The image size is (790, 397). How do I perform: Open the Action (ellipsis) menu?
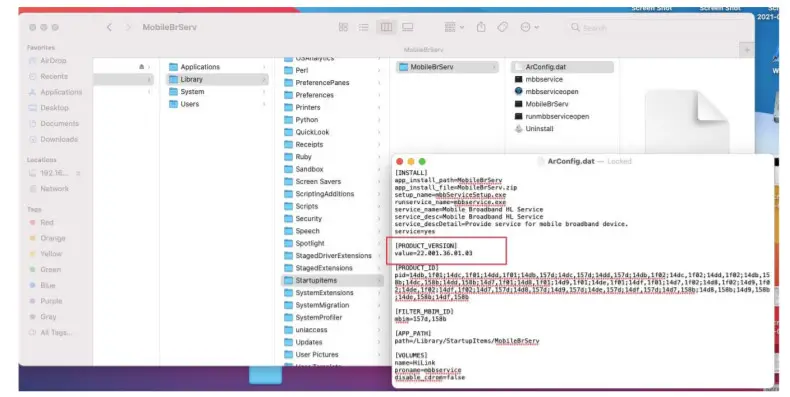tap(530, 27)
